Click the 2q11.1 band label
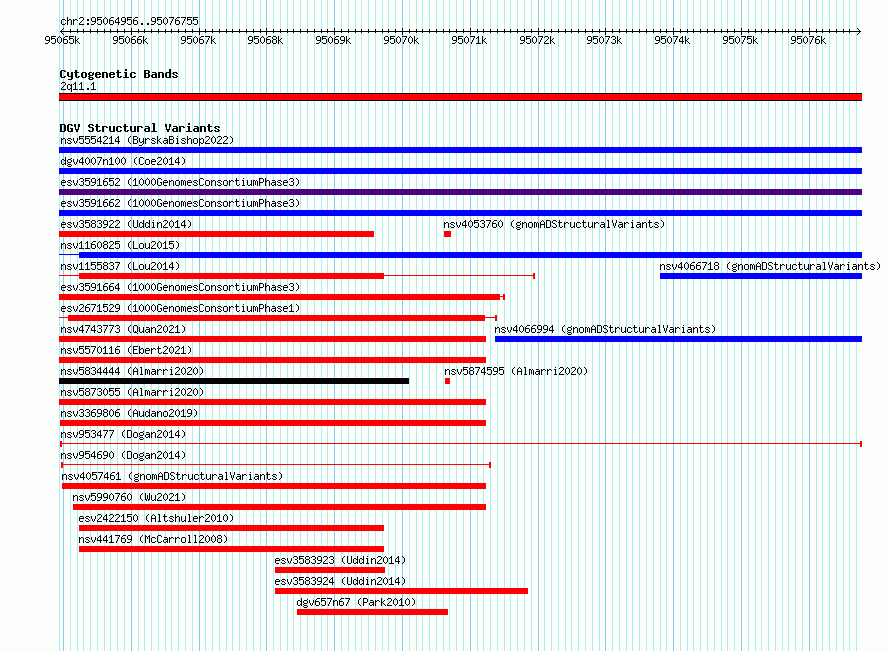This screenshot has height=651, width=890. (x=78, y=86)
